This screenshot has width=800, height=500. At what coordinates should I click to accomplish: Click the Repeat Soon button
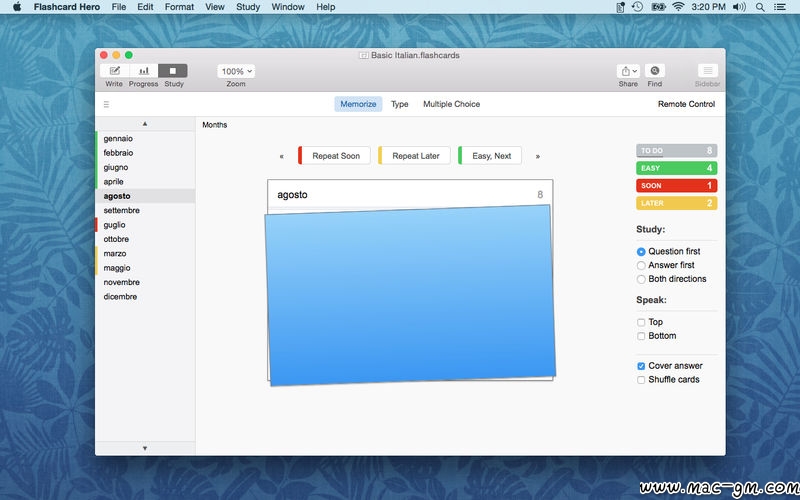click(334, 156)
